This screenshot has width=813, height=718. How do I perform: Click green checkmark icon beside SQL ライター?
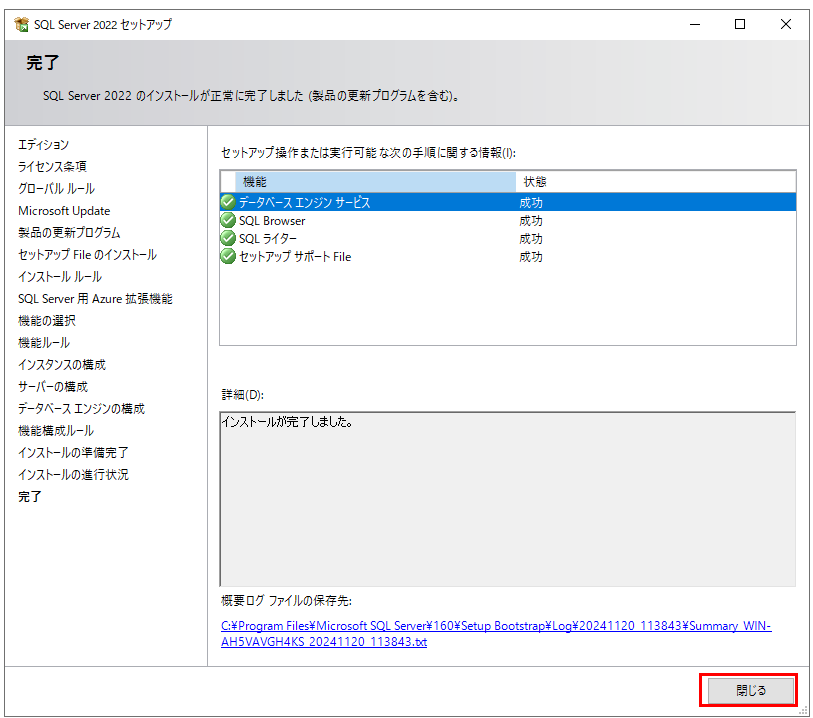click(x=228, y=239)
